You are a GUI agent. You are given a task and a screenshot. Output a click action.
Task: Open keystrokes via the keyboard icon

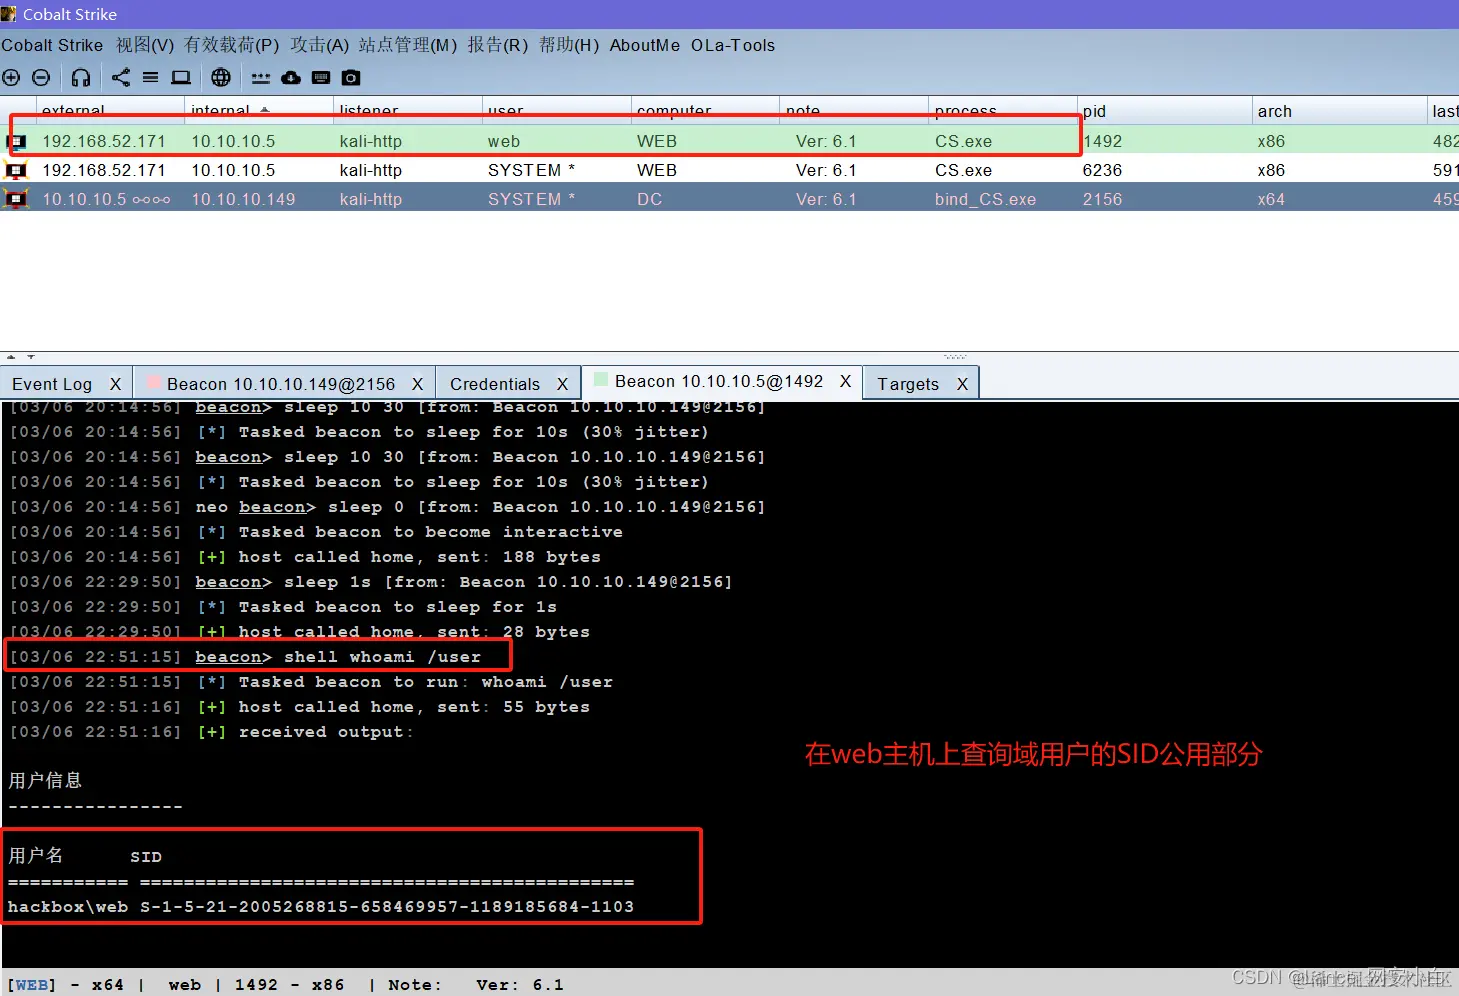321,77
